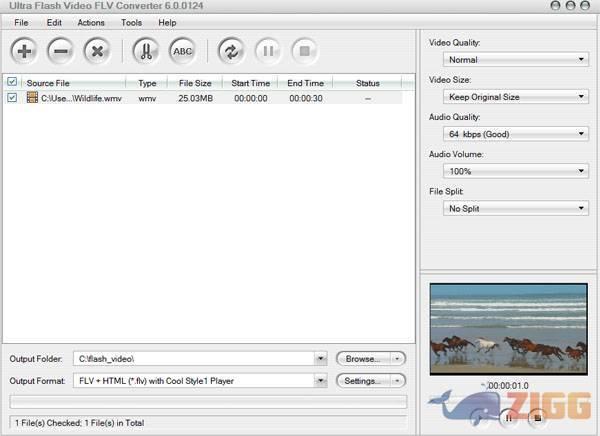
Task: Pause the preview video playback
Action: click(x=508, y=418)
